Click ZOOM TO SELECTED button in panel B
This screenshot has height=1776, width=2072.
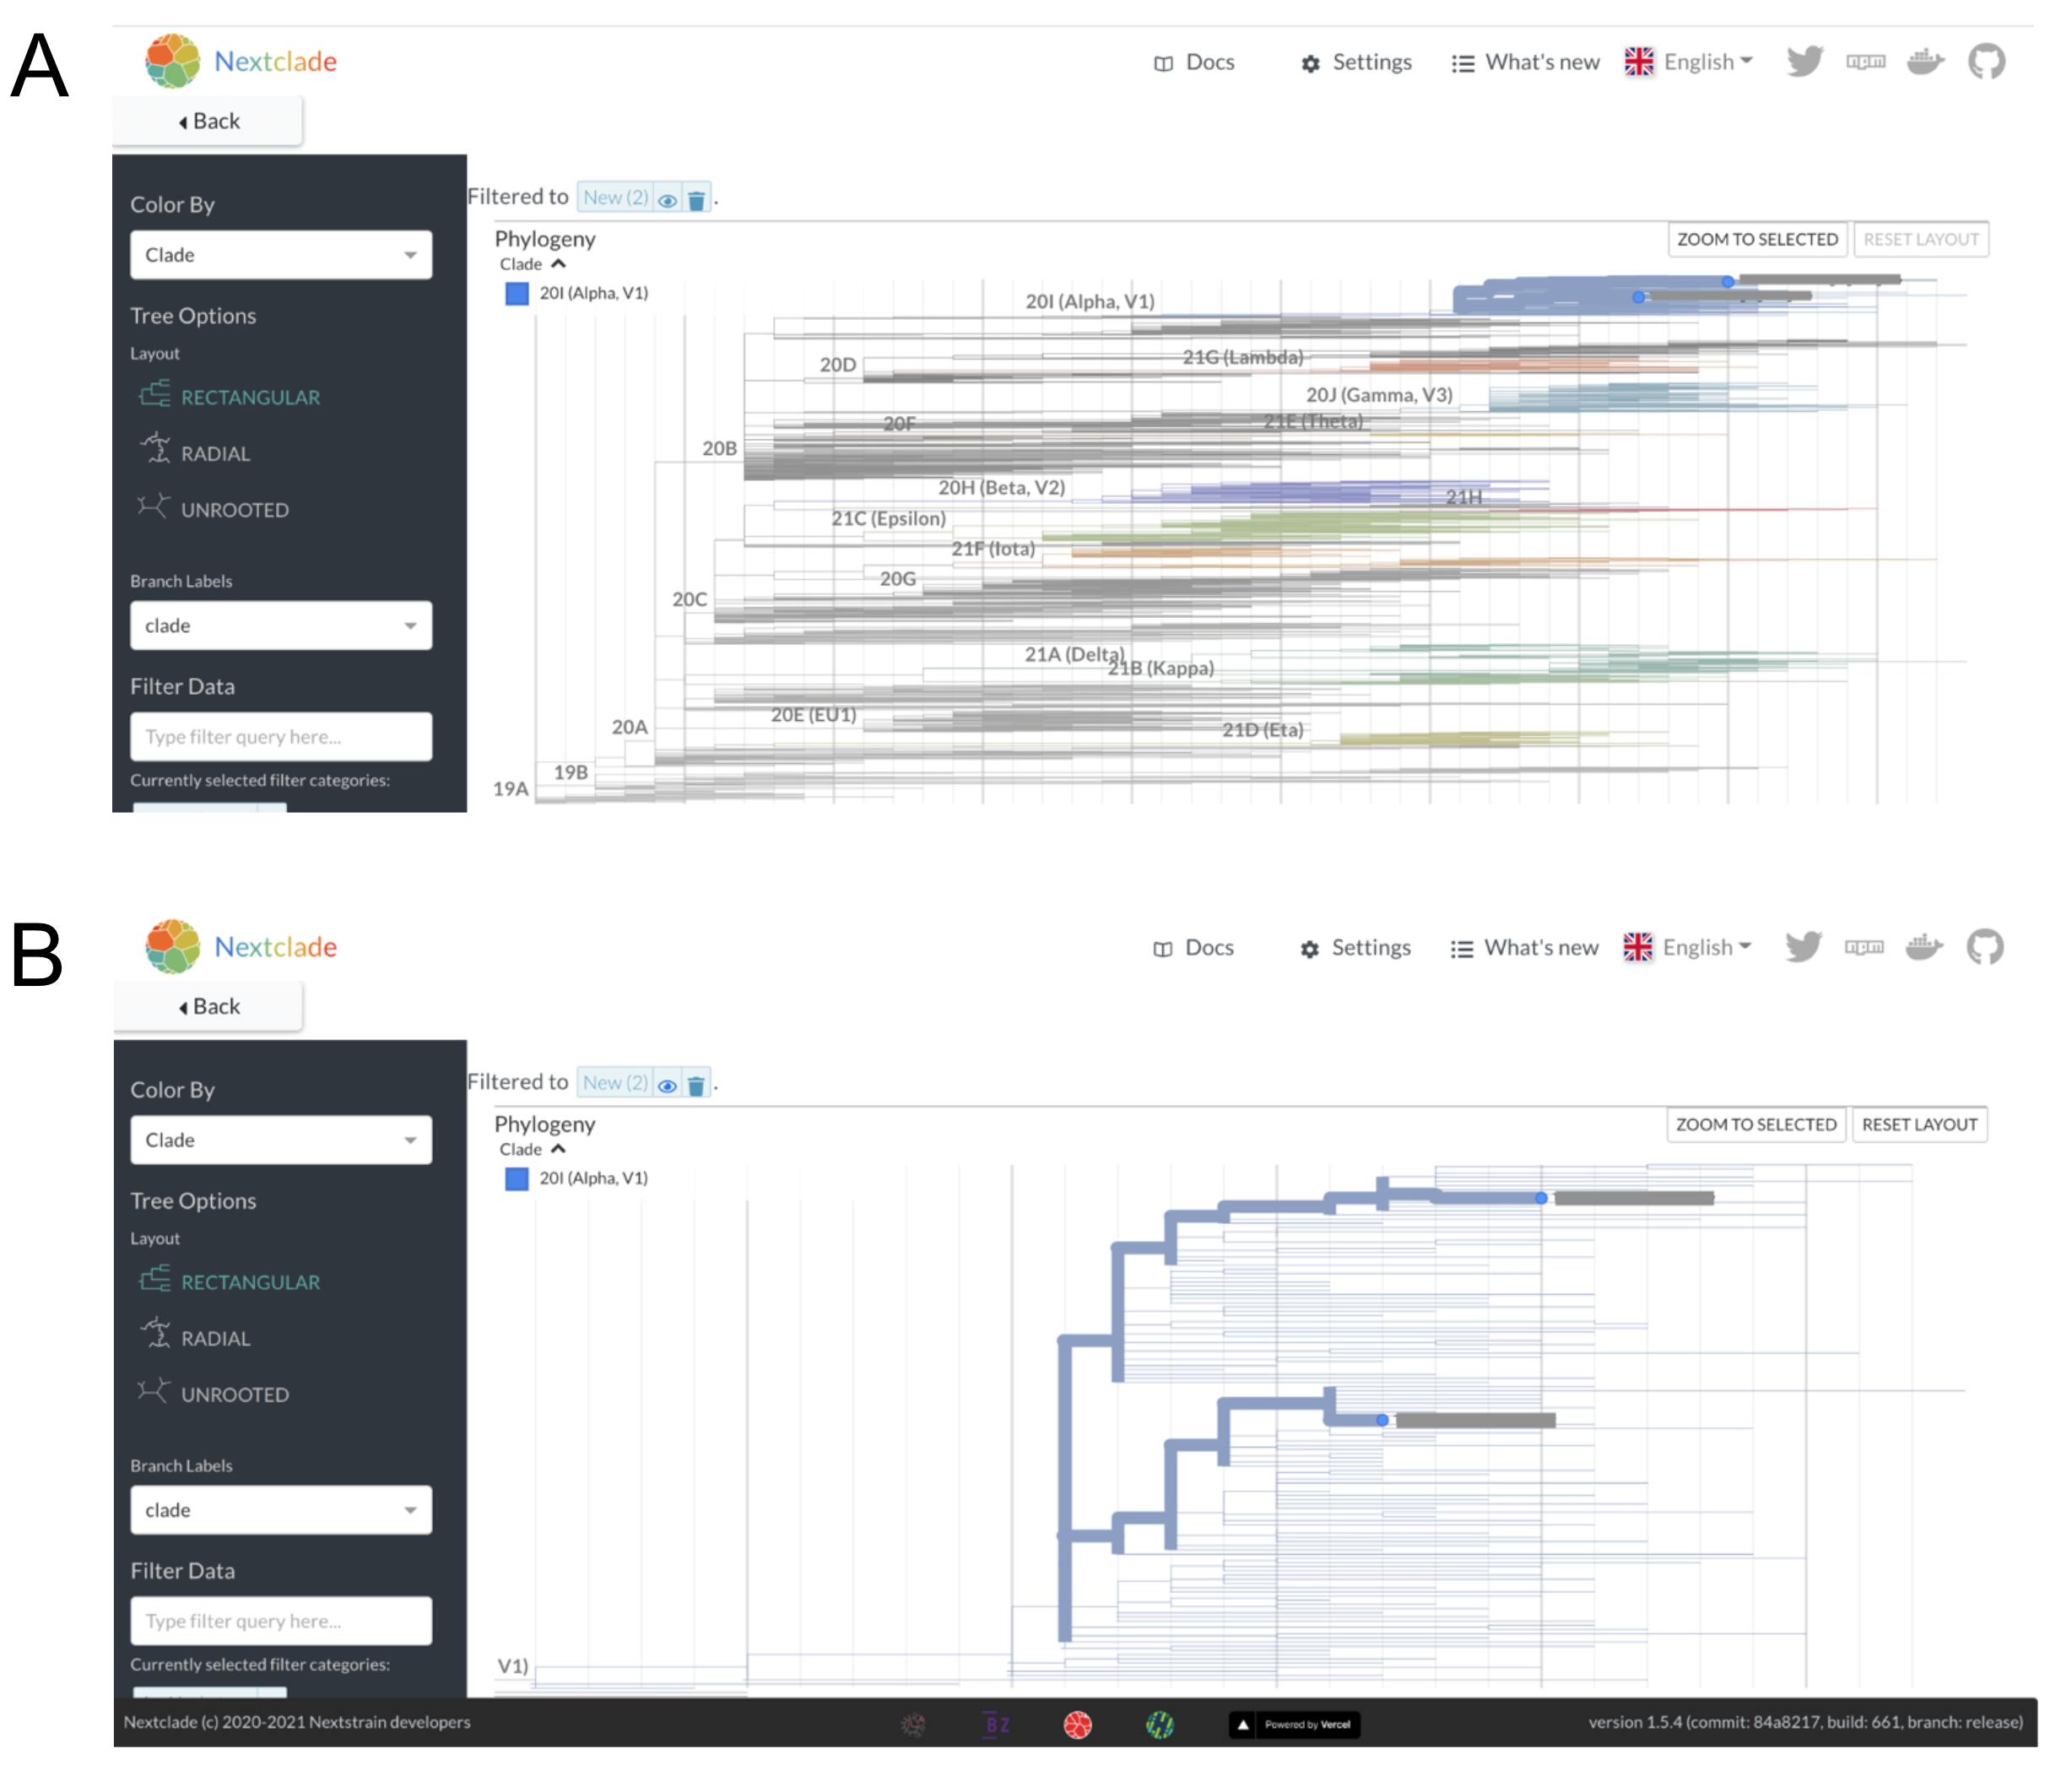1755,1124
